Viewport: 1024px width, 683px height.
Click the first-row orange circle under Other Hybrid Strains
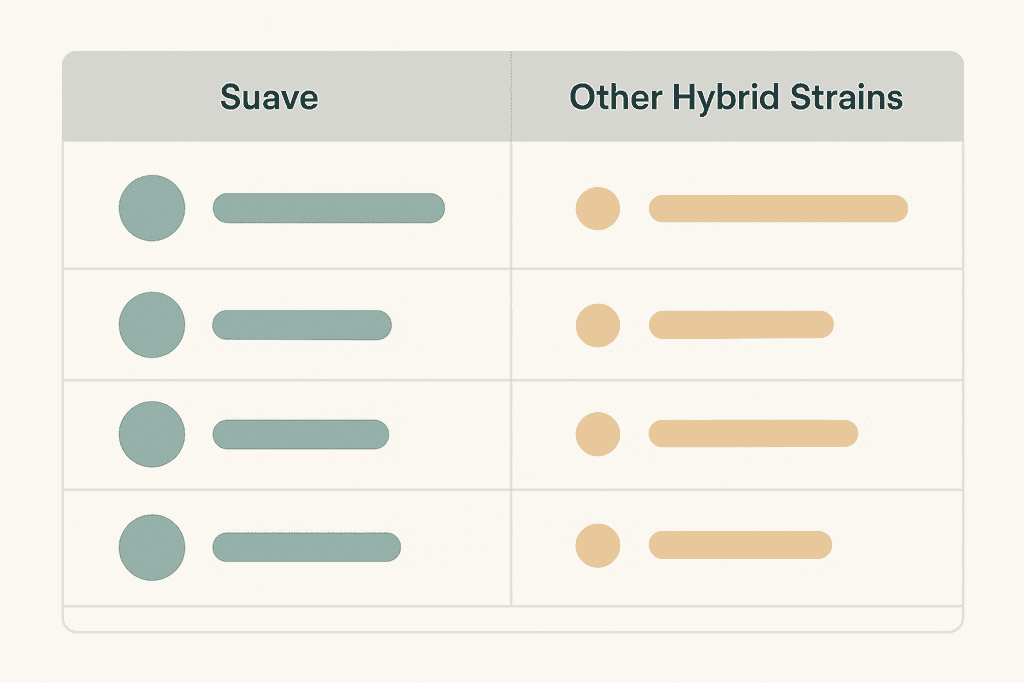coord(598,209)
